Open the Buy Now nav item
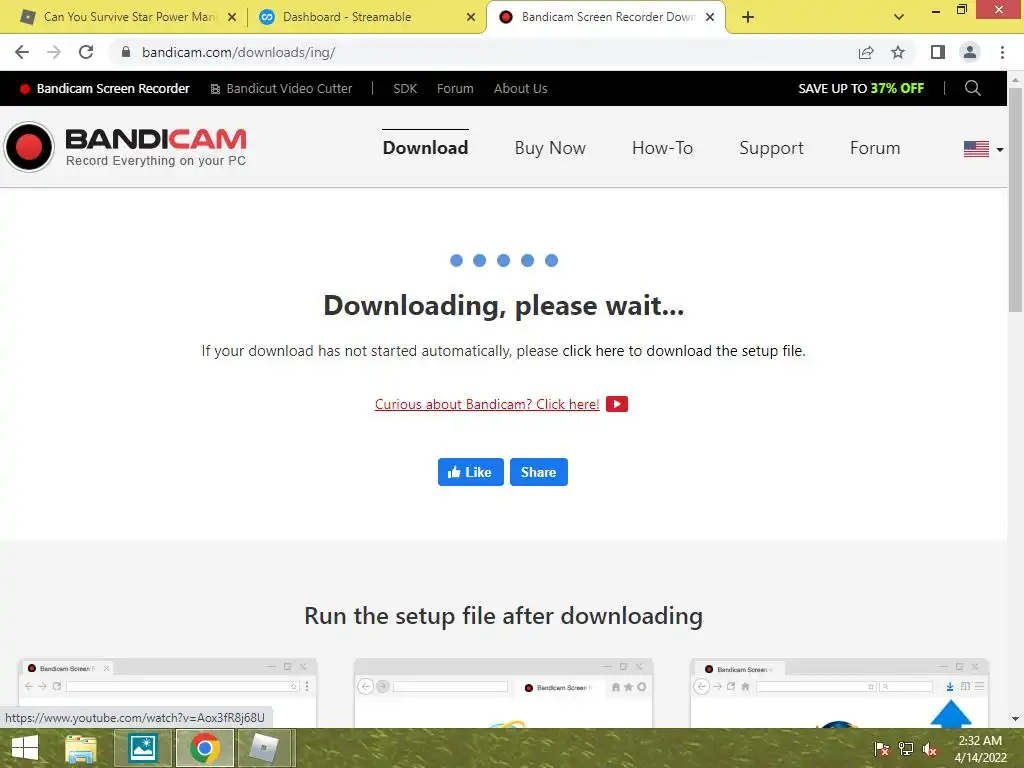 [550, 148]
